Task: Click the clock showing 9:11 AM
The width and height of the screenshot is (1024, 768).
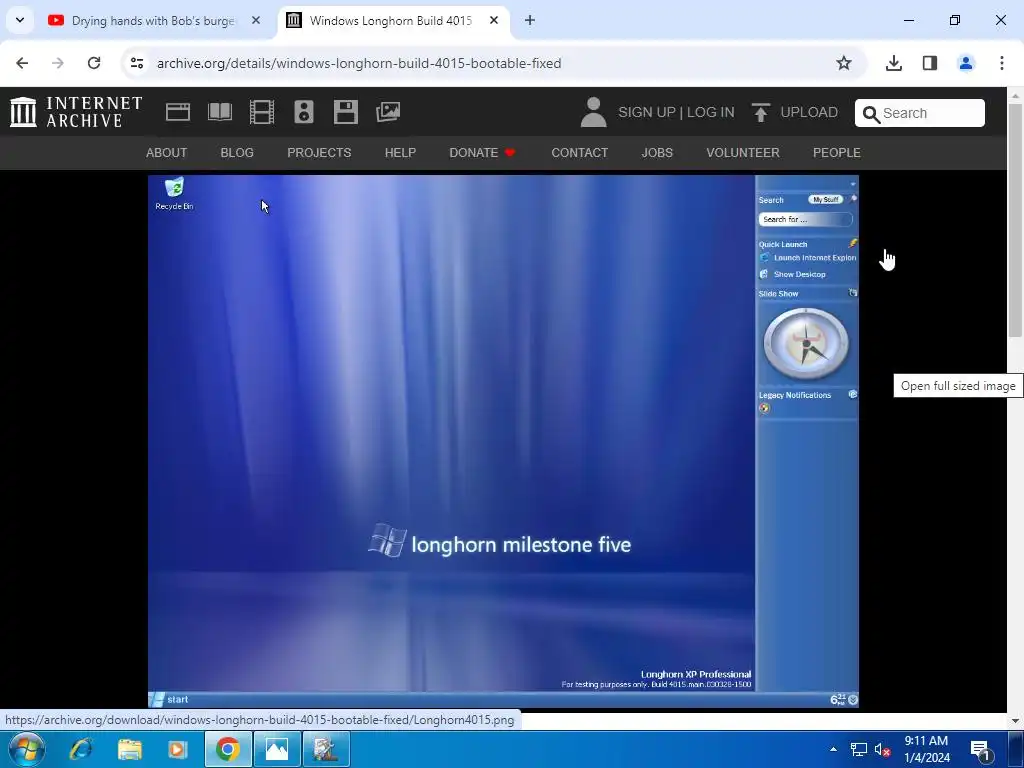Action: (927, 749)
